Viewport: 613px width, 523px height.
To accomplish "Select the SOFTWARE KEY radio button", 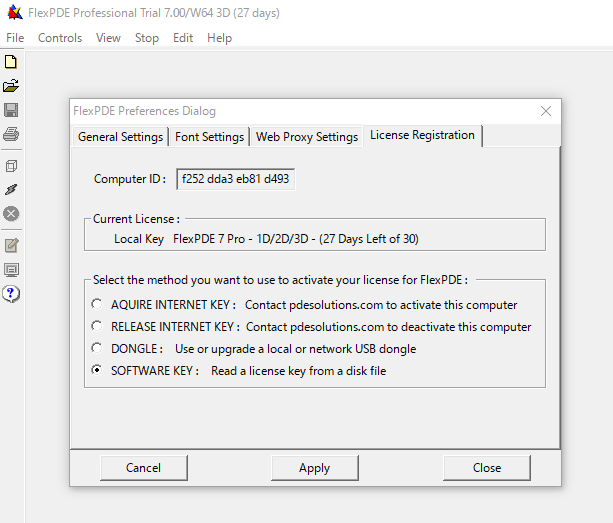I will click(96, 370).
